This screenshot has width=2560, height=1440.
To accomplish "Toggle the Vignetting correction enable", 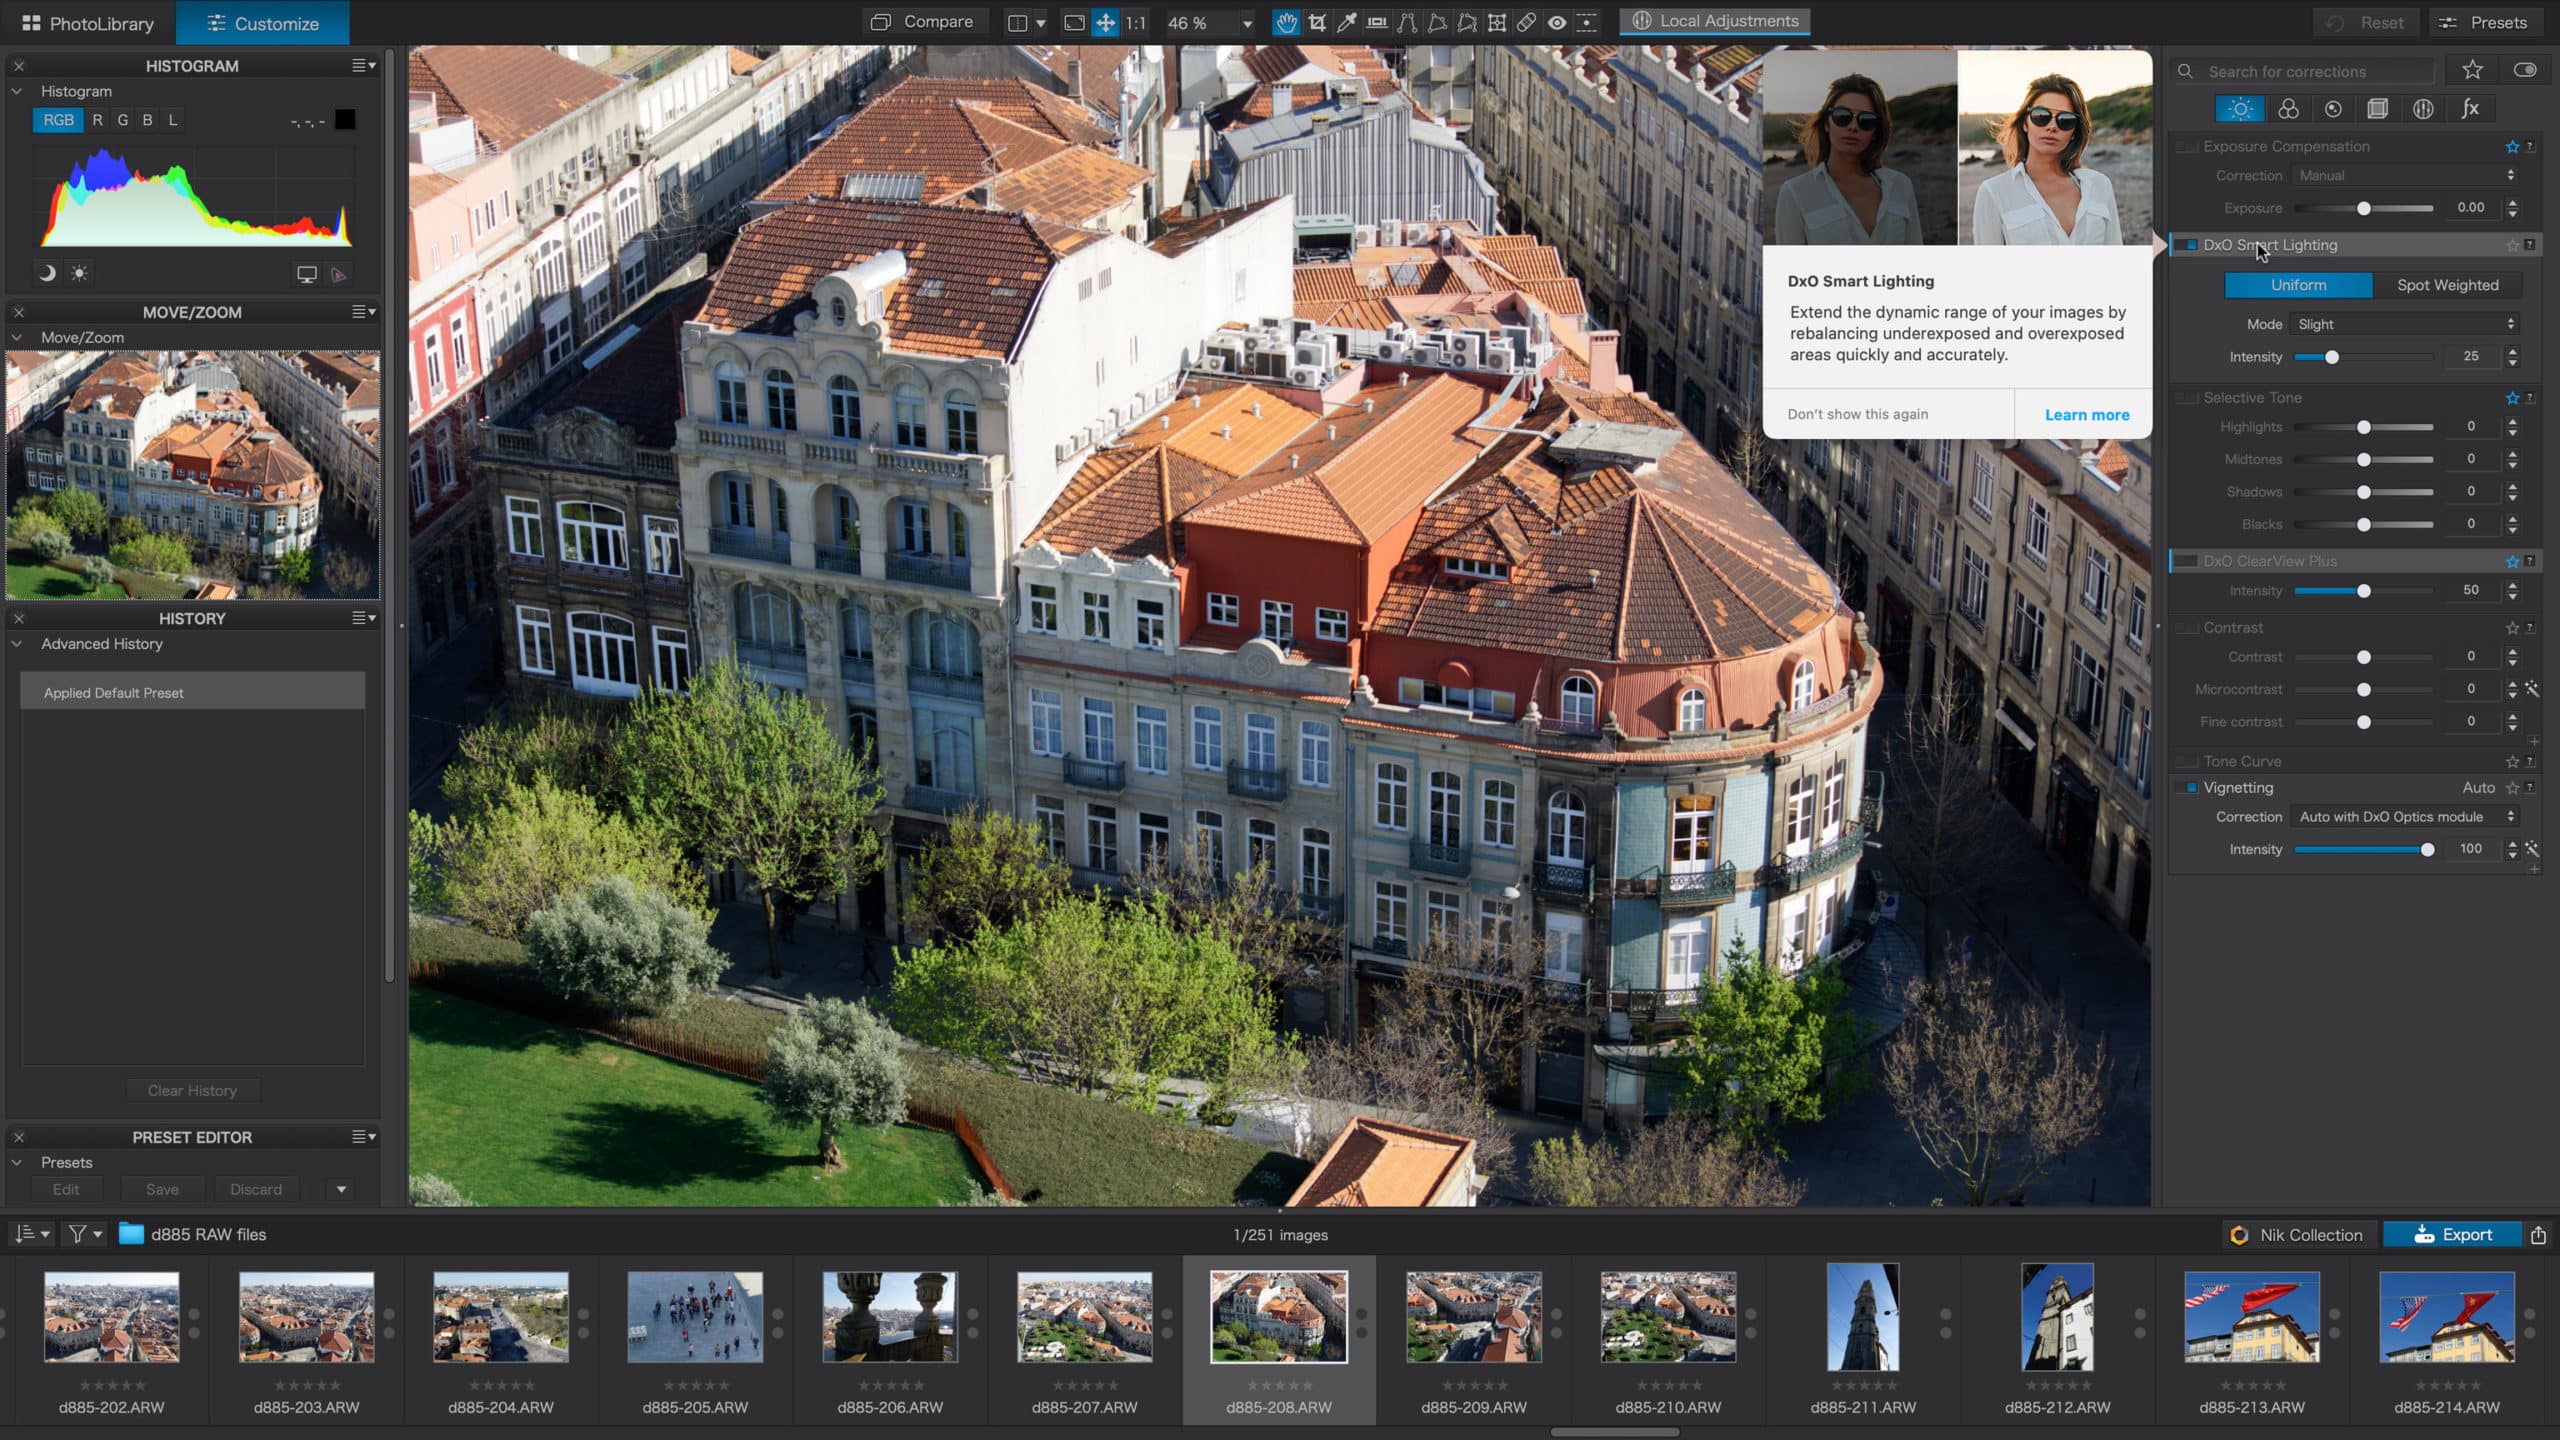I will coord(2189,786).
